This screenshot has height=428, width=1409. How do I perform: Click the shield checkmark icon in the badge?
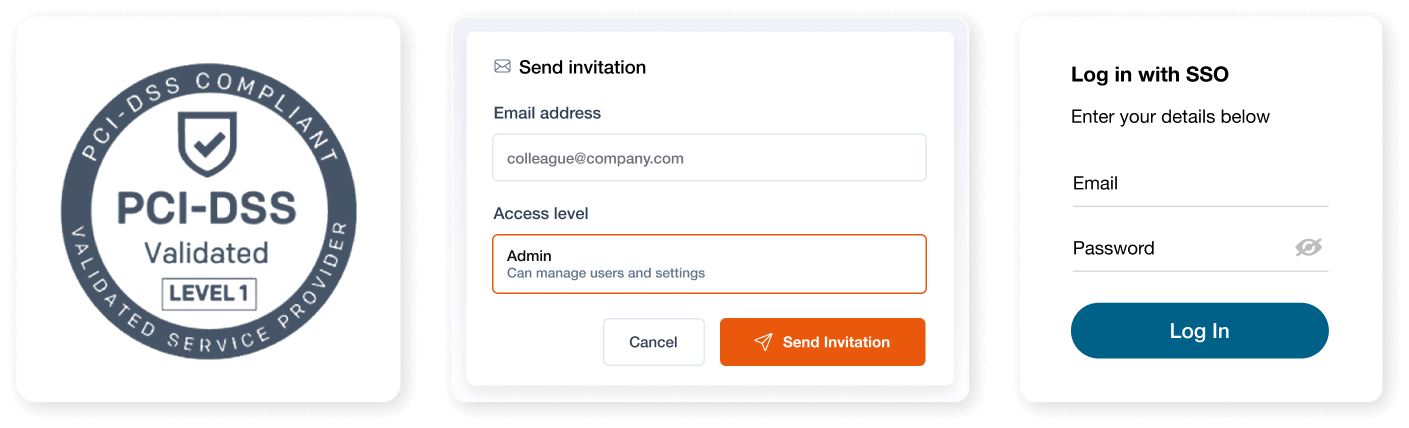[x=207, y=144]
